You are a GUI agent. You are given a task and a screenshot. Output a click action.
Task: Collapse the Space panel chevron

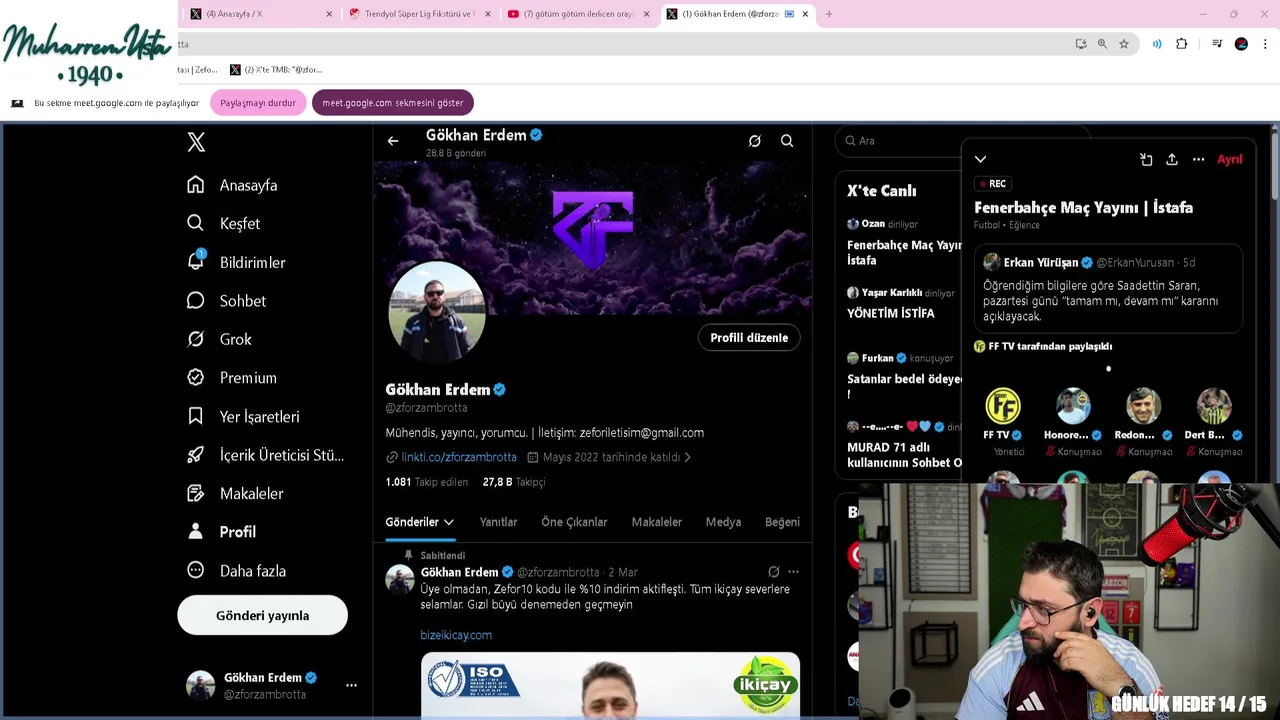980,159
